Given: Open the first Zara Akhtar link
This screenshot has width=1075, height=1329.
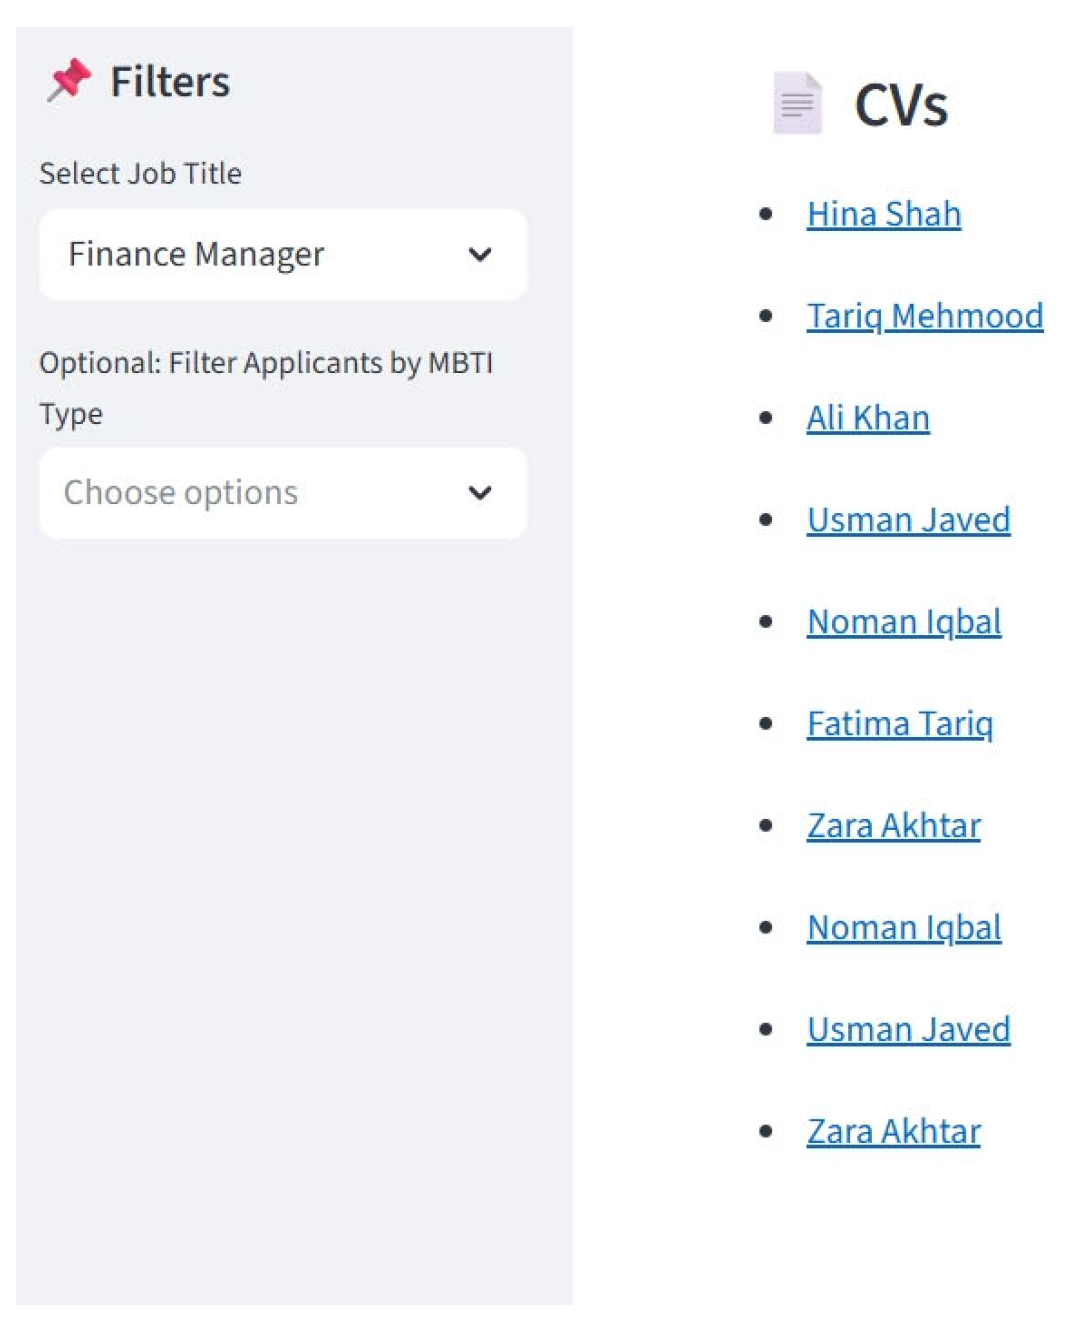Looking at the screenshot, I should click(893, 826).
